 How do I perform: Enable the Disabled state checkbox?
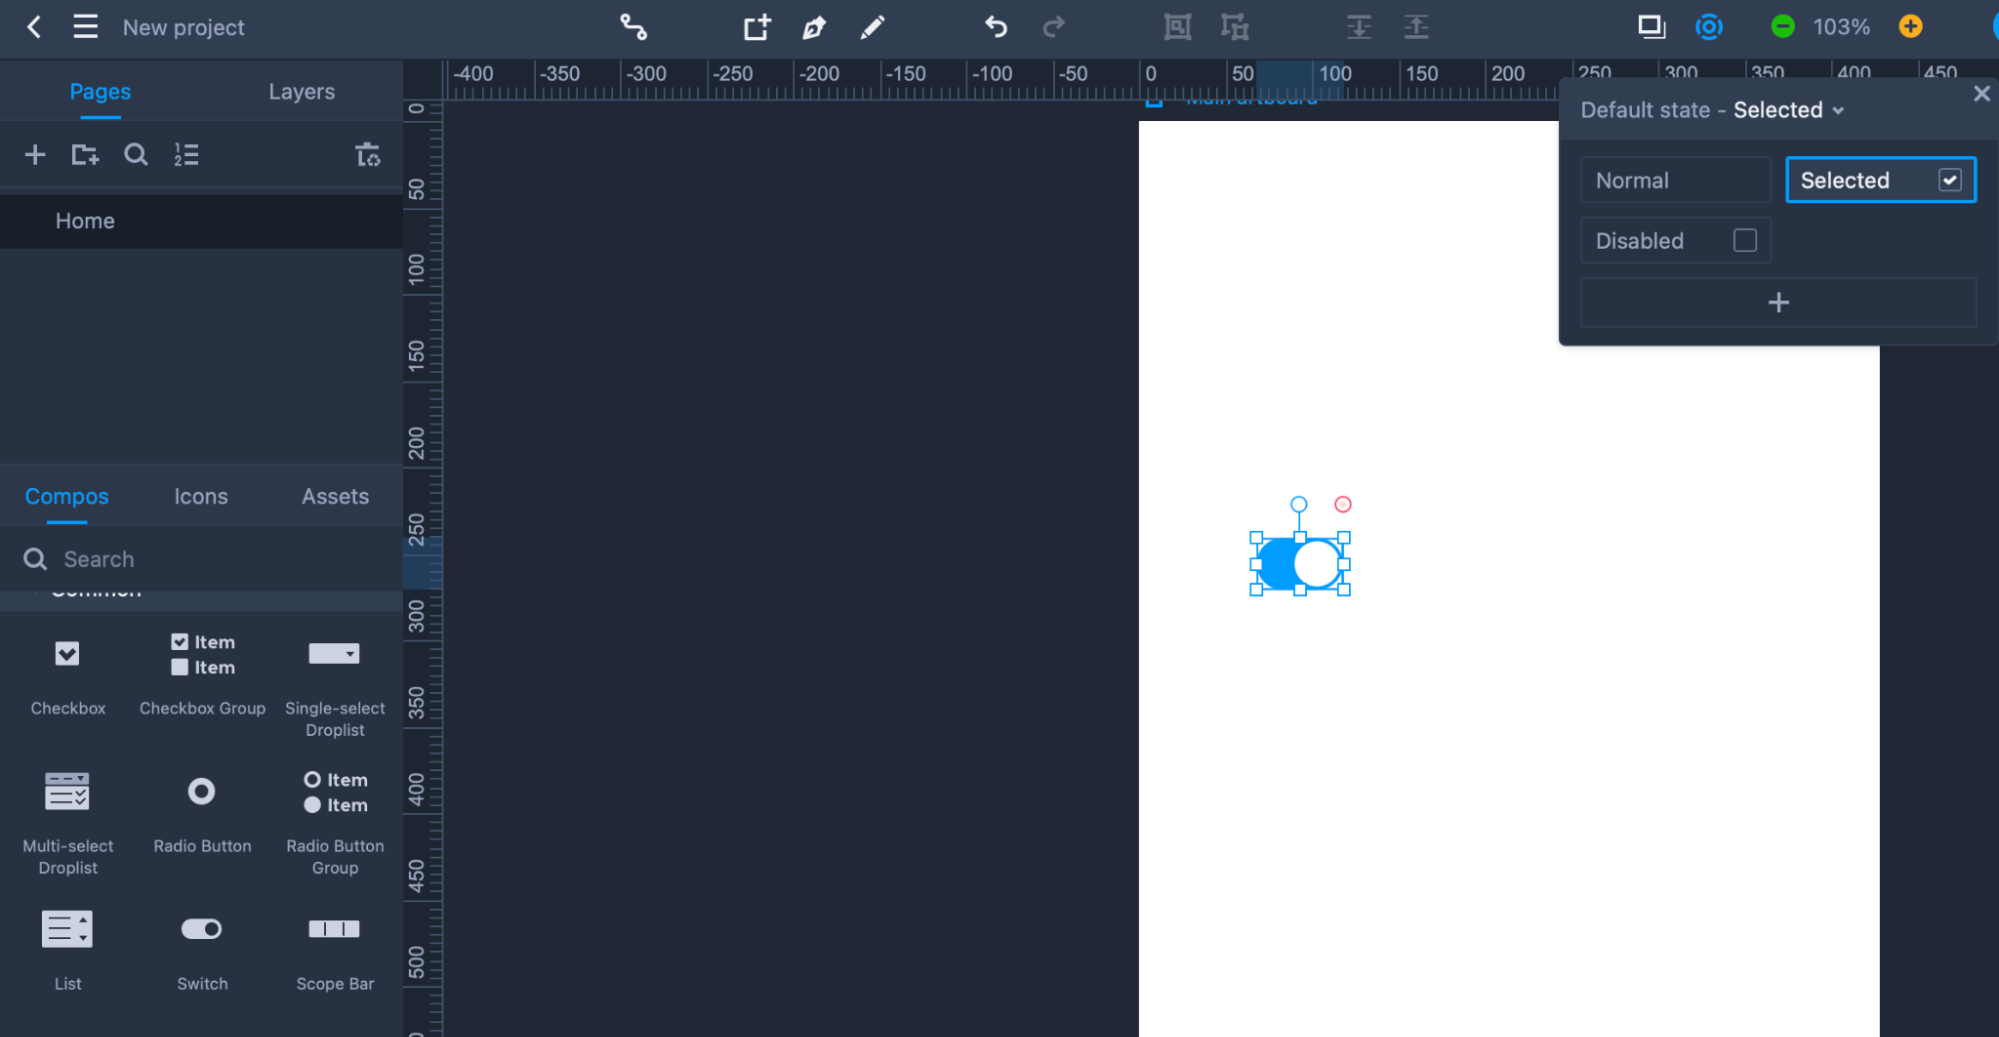(1744, 241)
